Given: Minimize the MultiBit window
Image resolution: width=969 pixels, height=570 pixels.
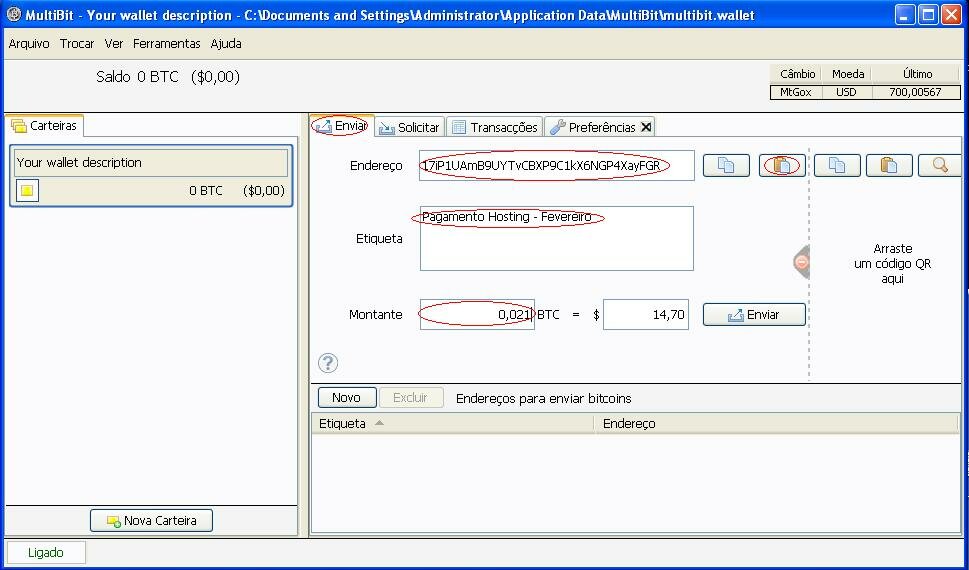Looking at the screenshot, I should point(905,15).
